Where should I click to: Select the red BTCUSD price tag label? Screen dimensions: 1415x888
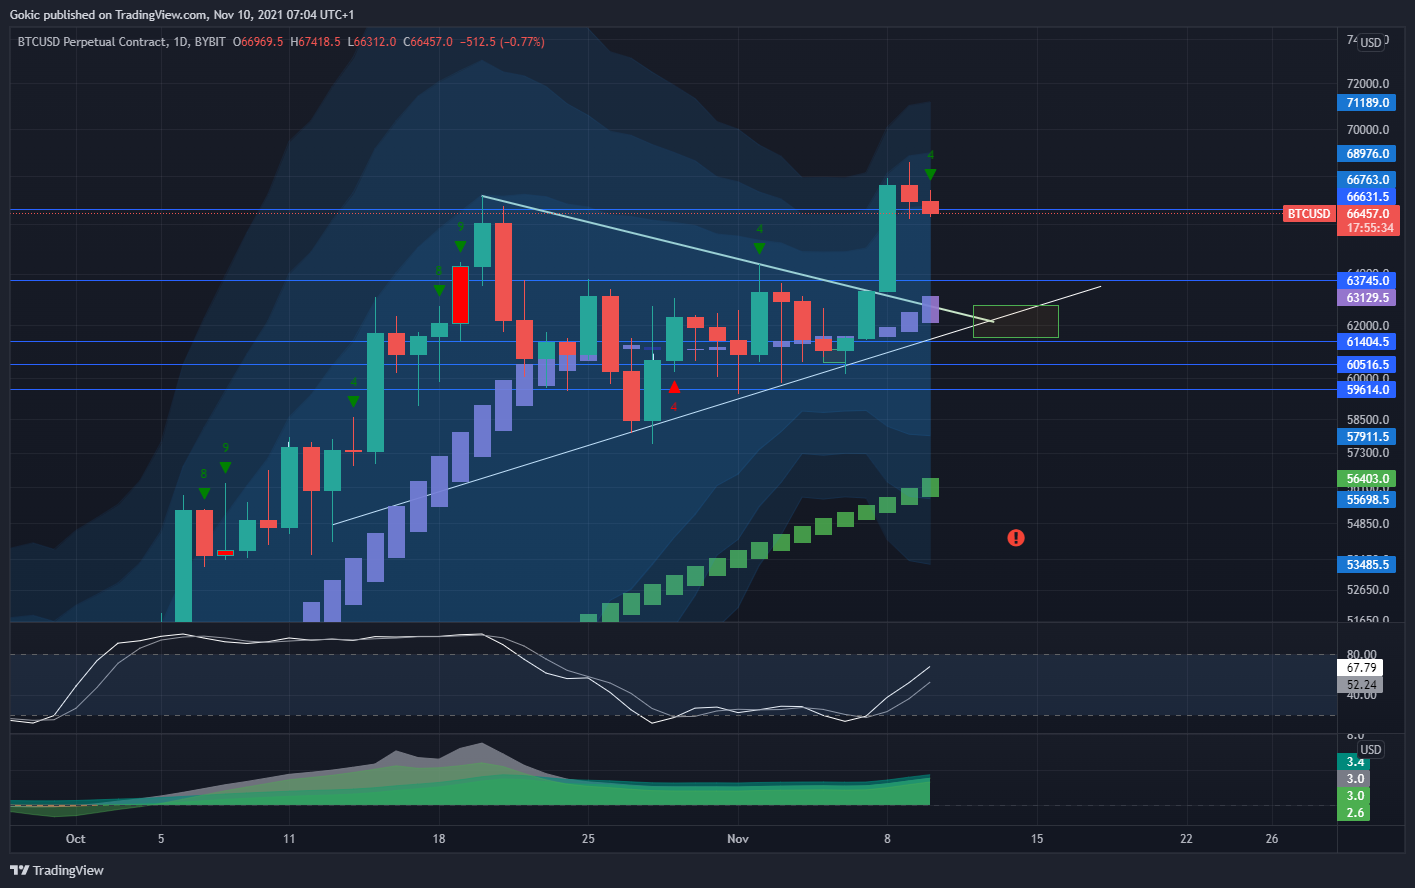point(1309,214)
